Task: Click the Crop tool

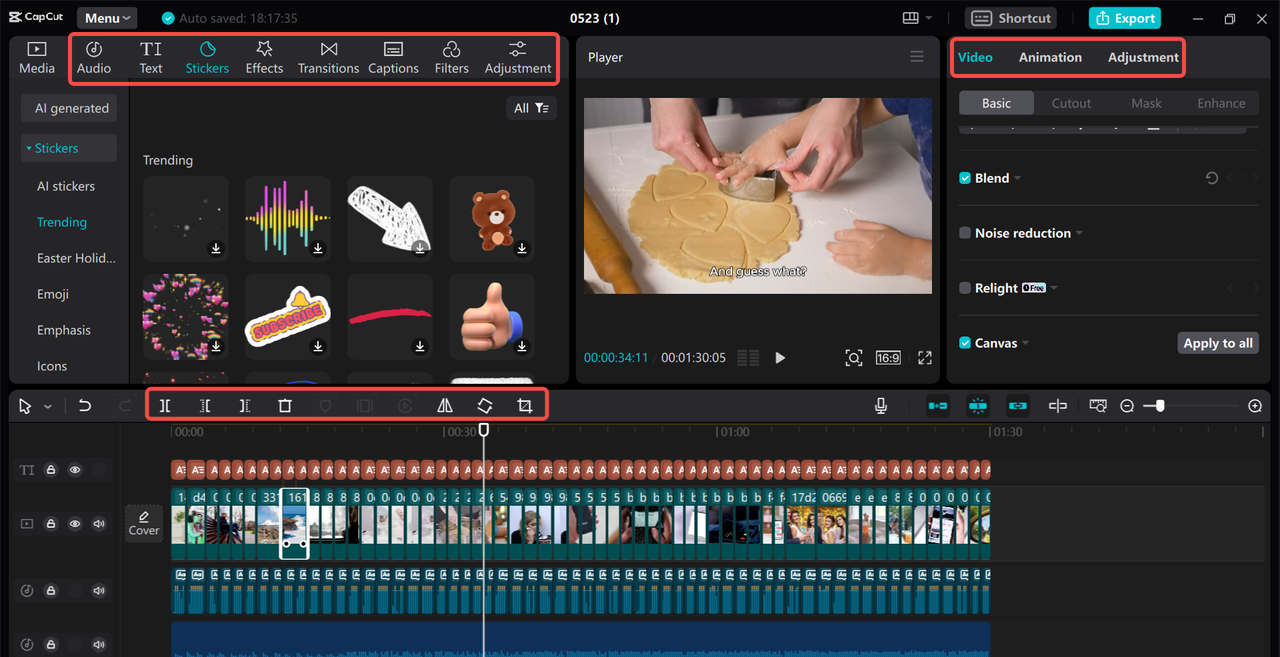Action: coord(525,406)
